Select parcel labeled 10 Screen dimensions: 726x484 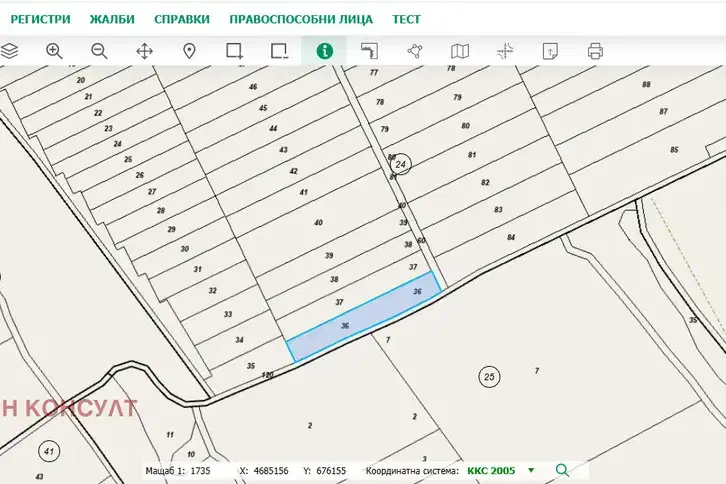(x=191, y=454)
